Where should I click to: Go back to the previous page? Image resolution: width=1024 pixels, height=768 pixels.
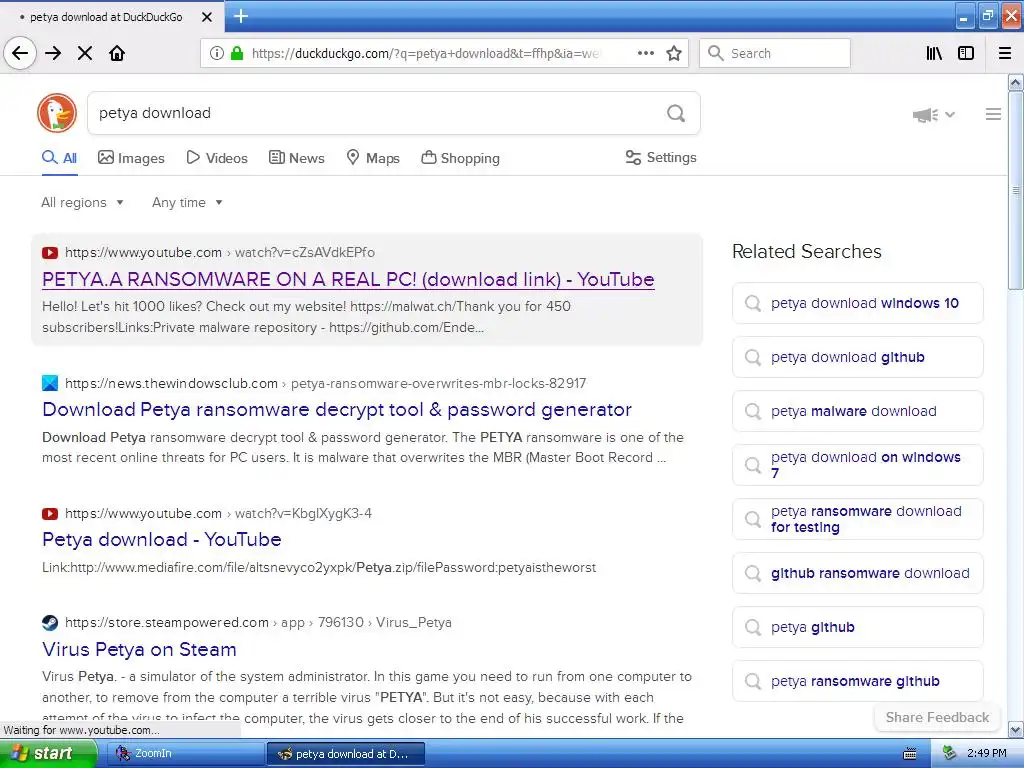pyautogui.click(x=20, y=53)
